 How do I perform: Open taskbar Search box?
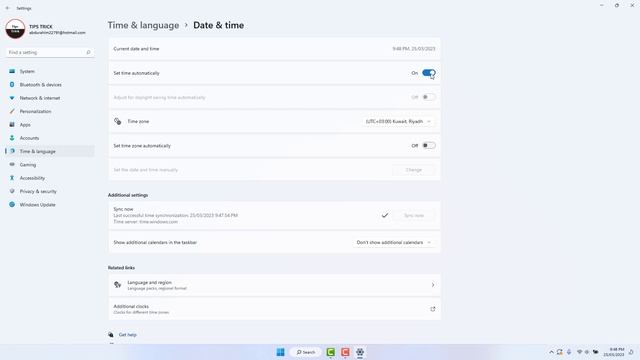click(306, 352)
